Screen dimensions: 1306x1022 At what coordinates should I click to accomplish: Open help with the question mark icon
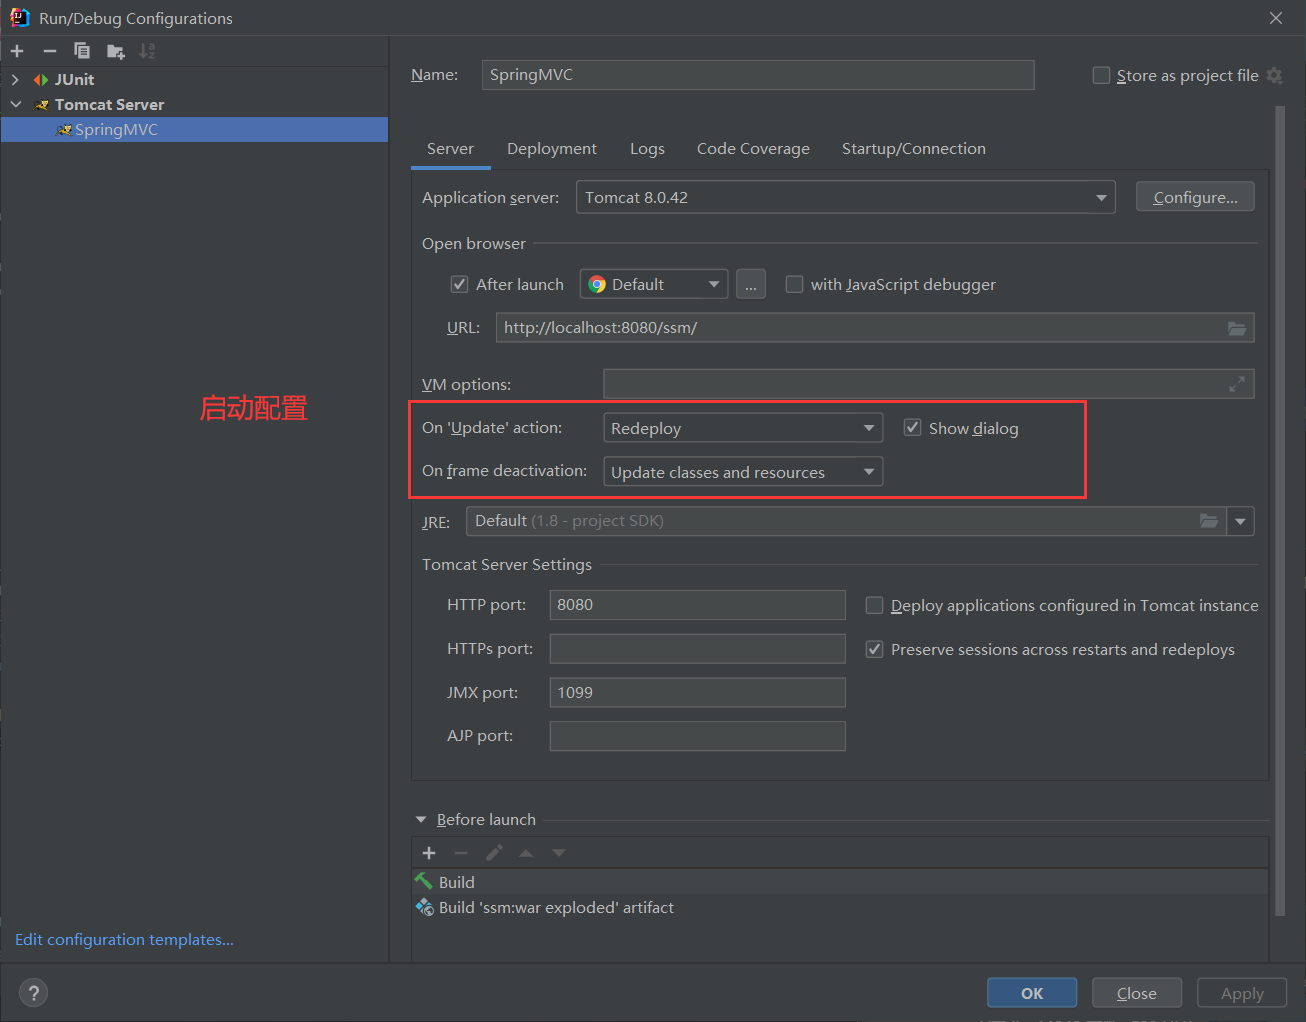pos(34,993)
